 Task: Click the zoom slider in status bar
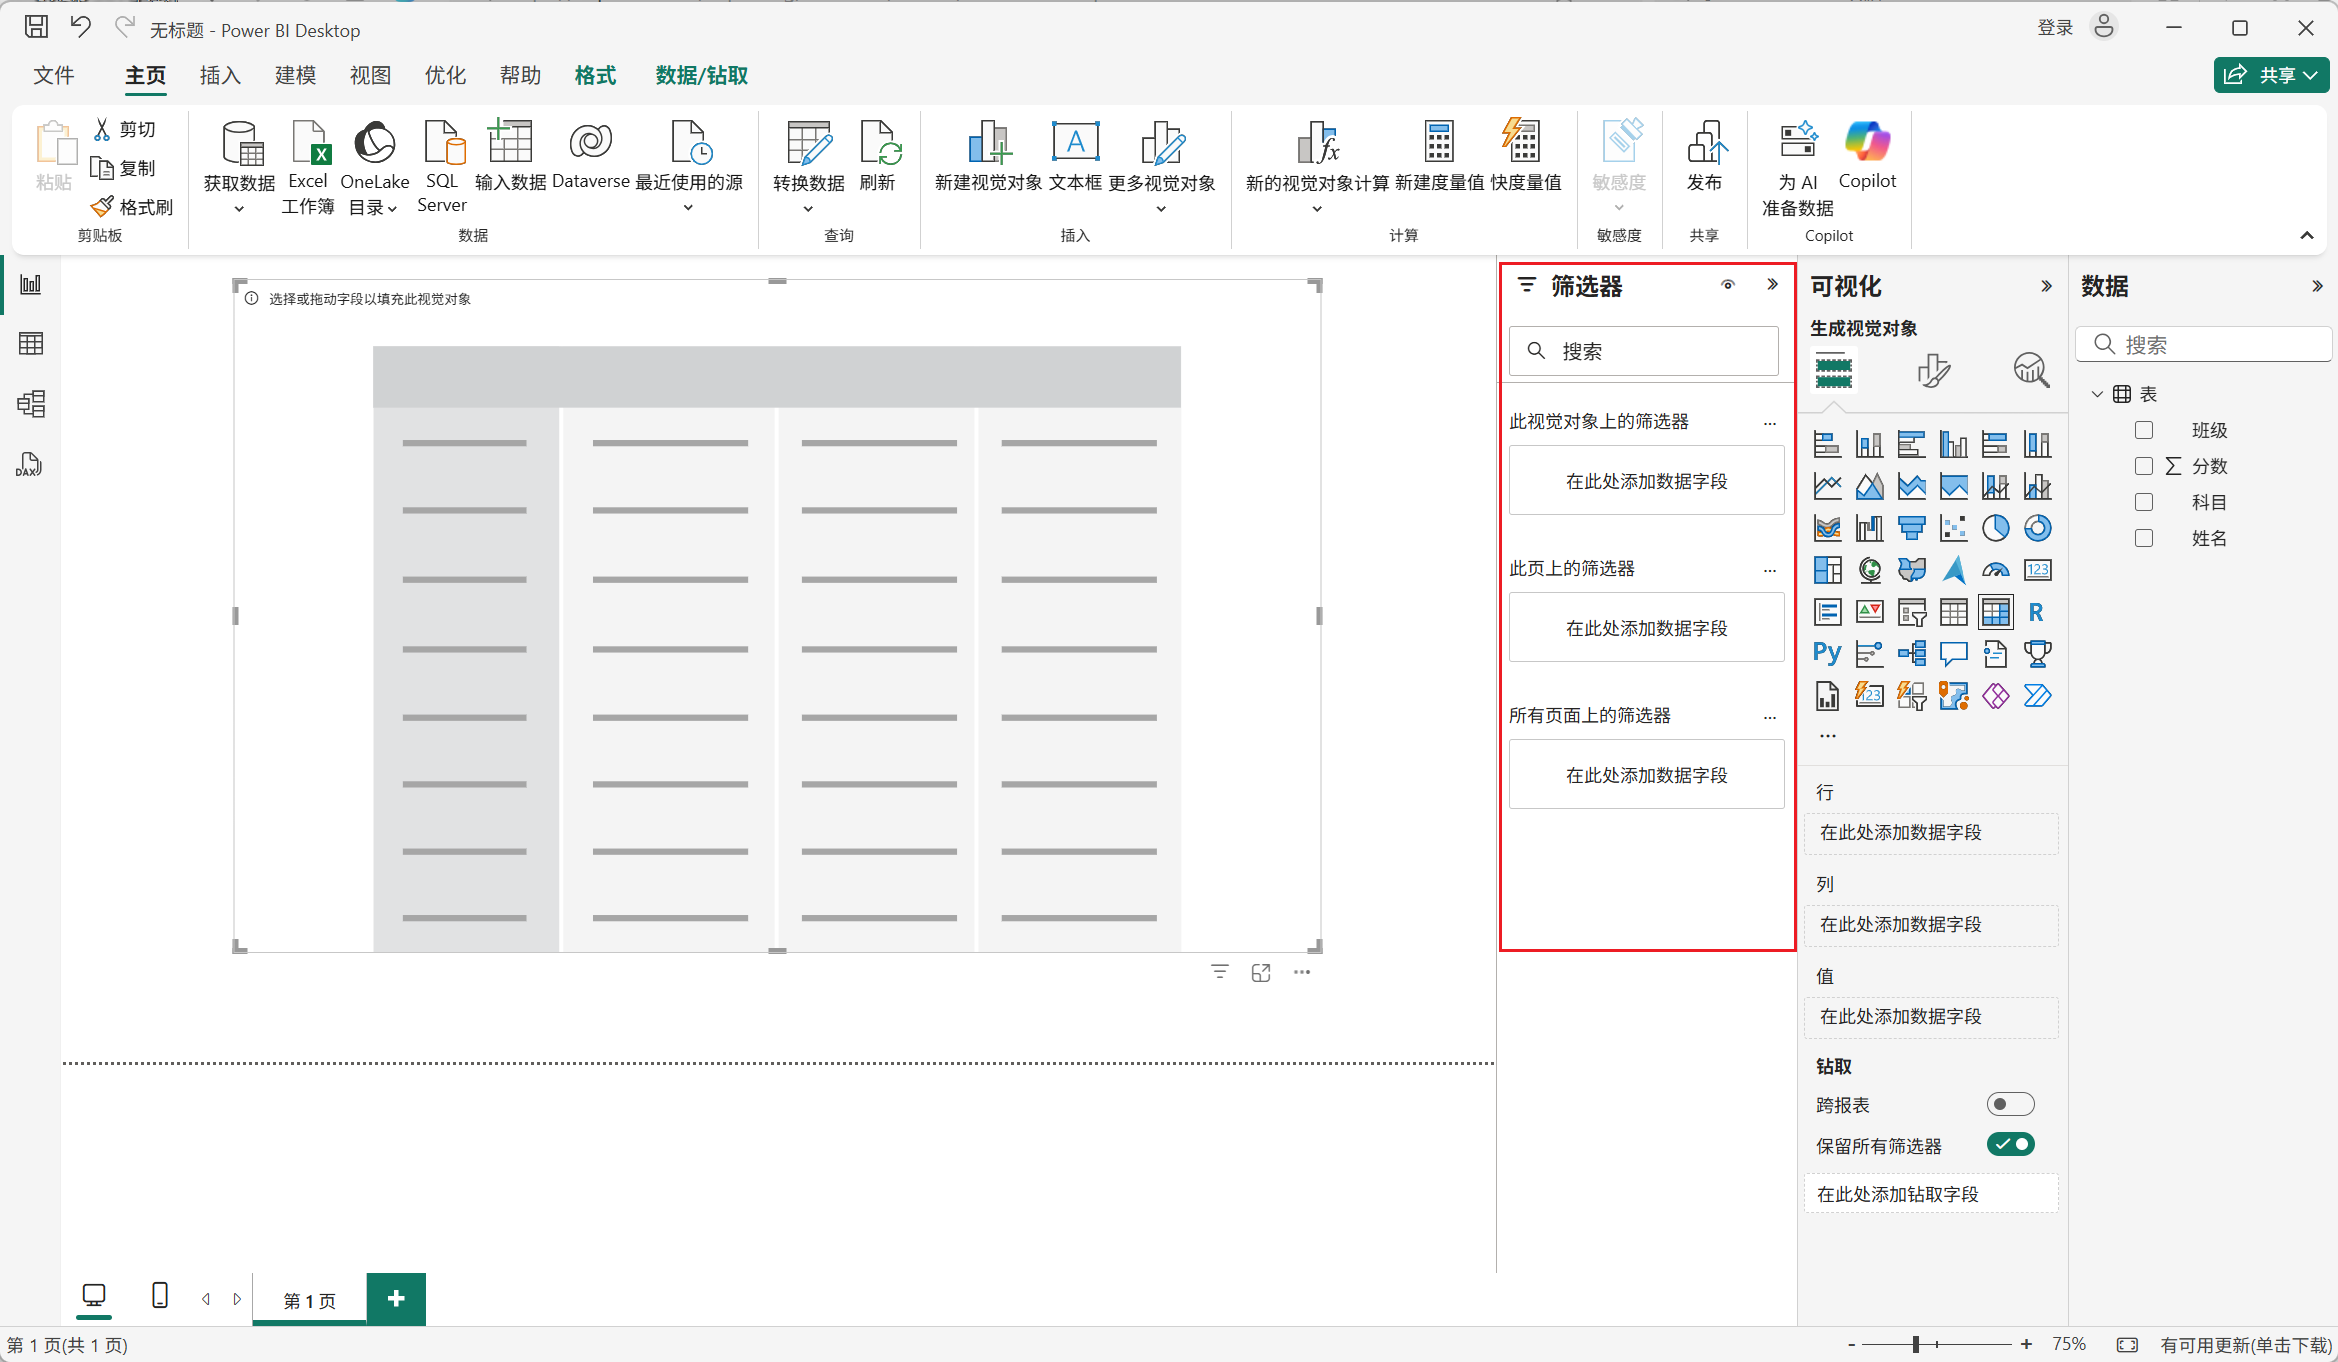click(1916, 1345)
